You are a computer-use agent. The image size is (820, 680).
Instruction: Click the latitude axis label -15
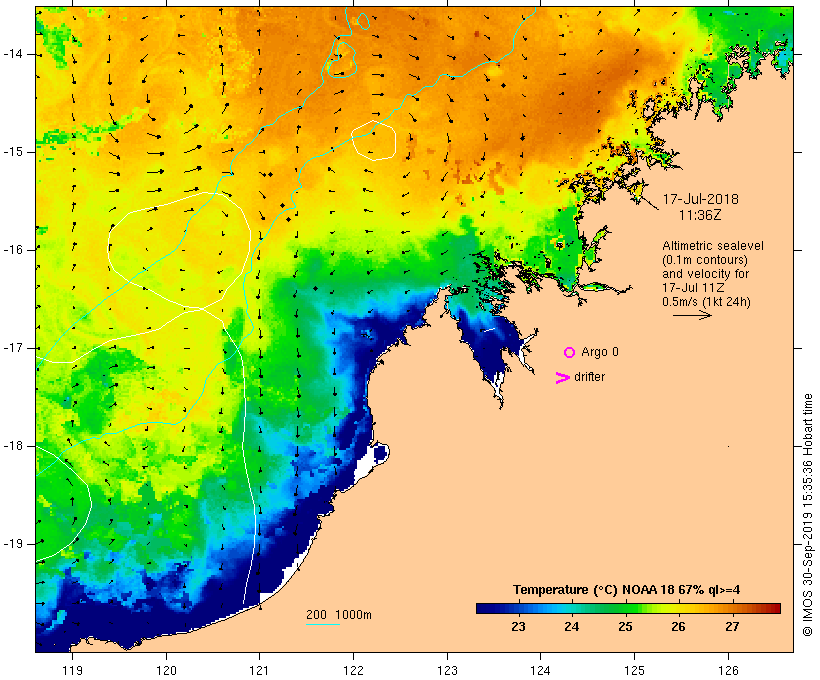tap(12, 152)
